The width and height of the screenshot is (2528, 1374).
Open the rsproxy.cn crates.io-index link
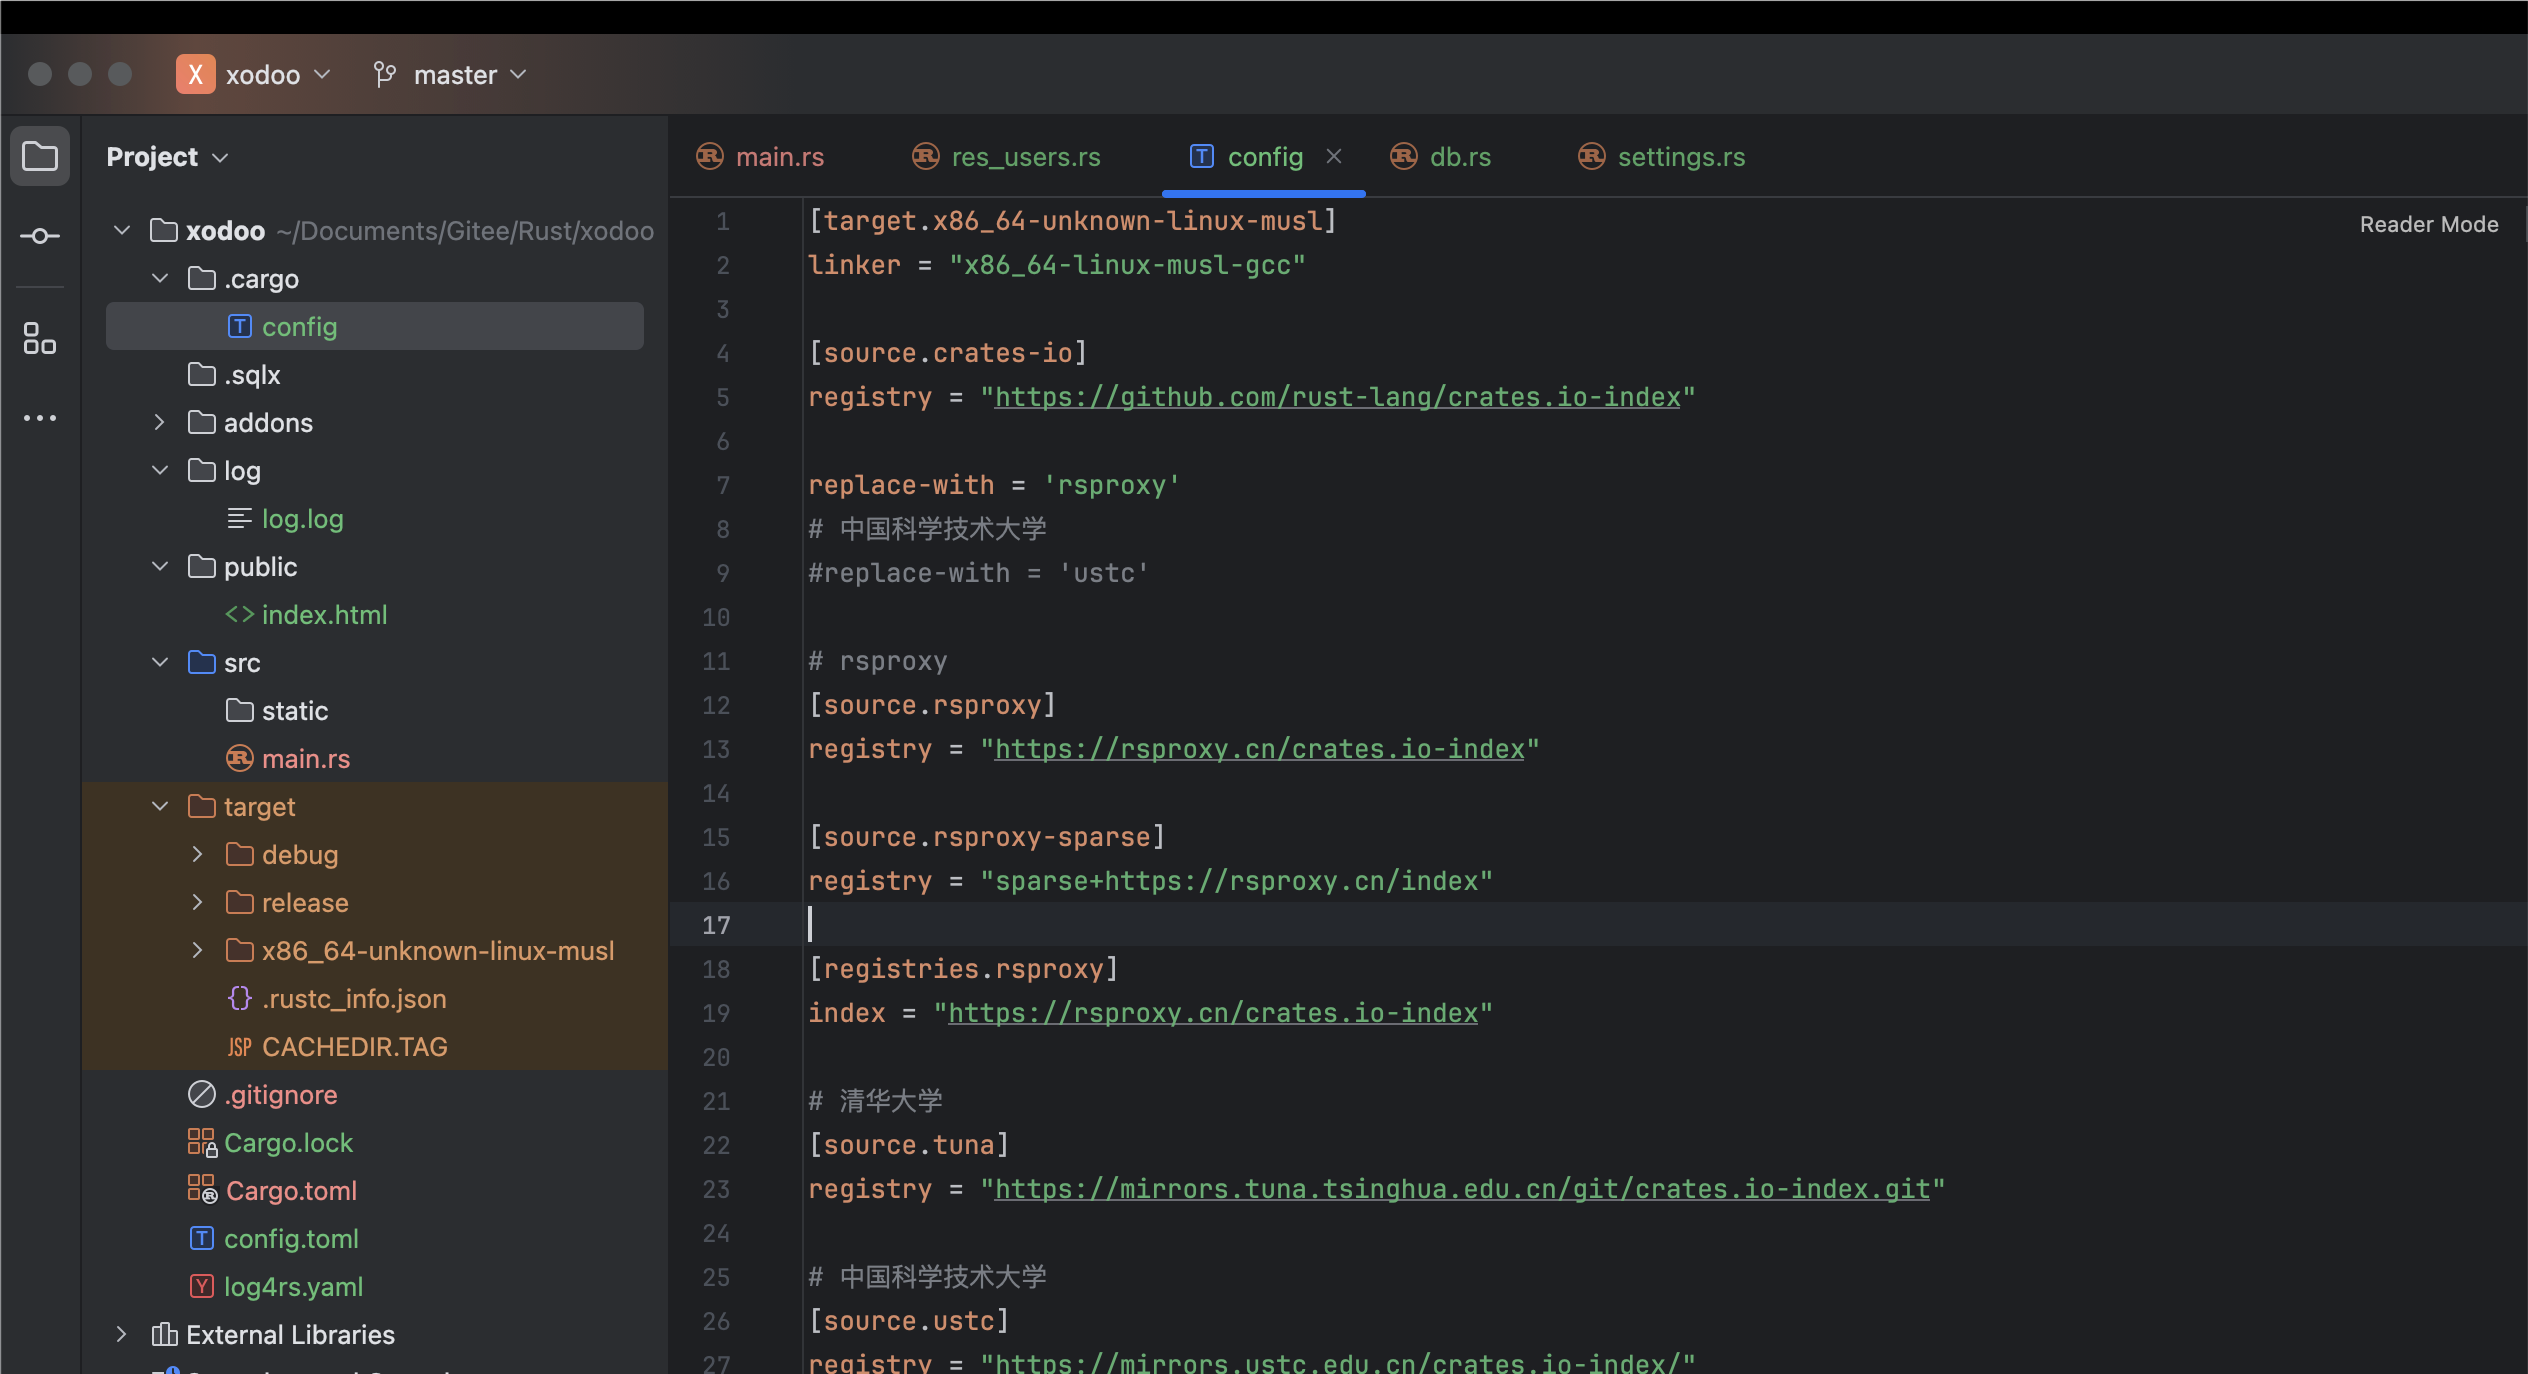[x=1260, y=748]
